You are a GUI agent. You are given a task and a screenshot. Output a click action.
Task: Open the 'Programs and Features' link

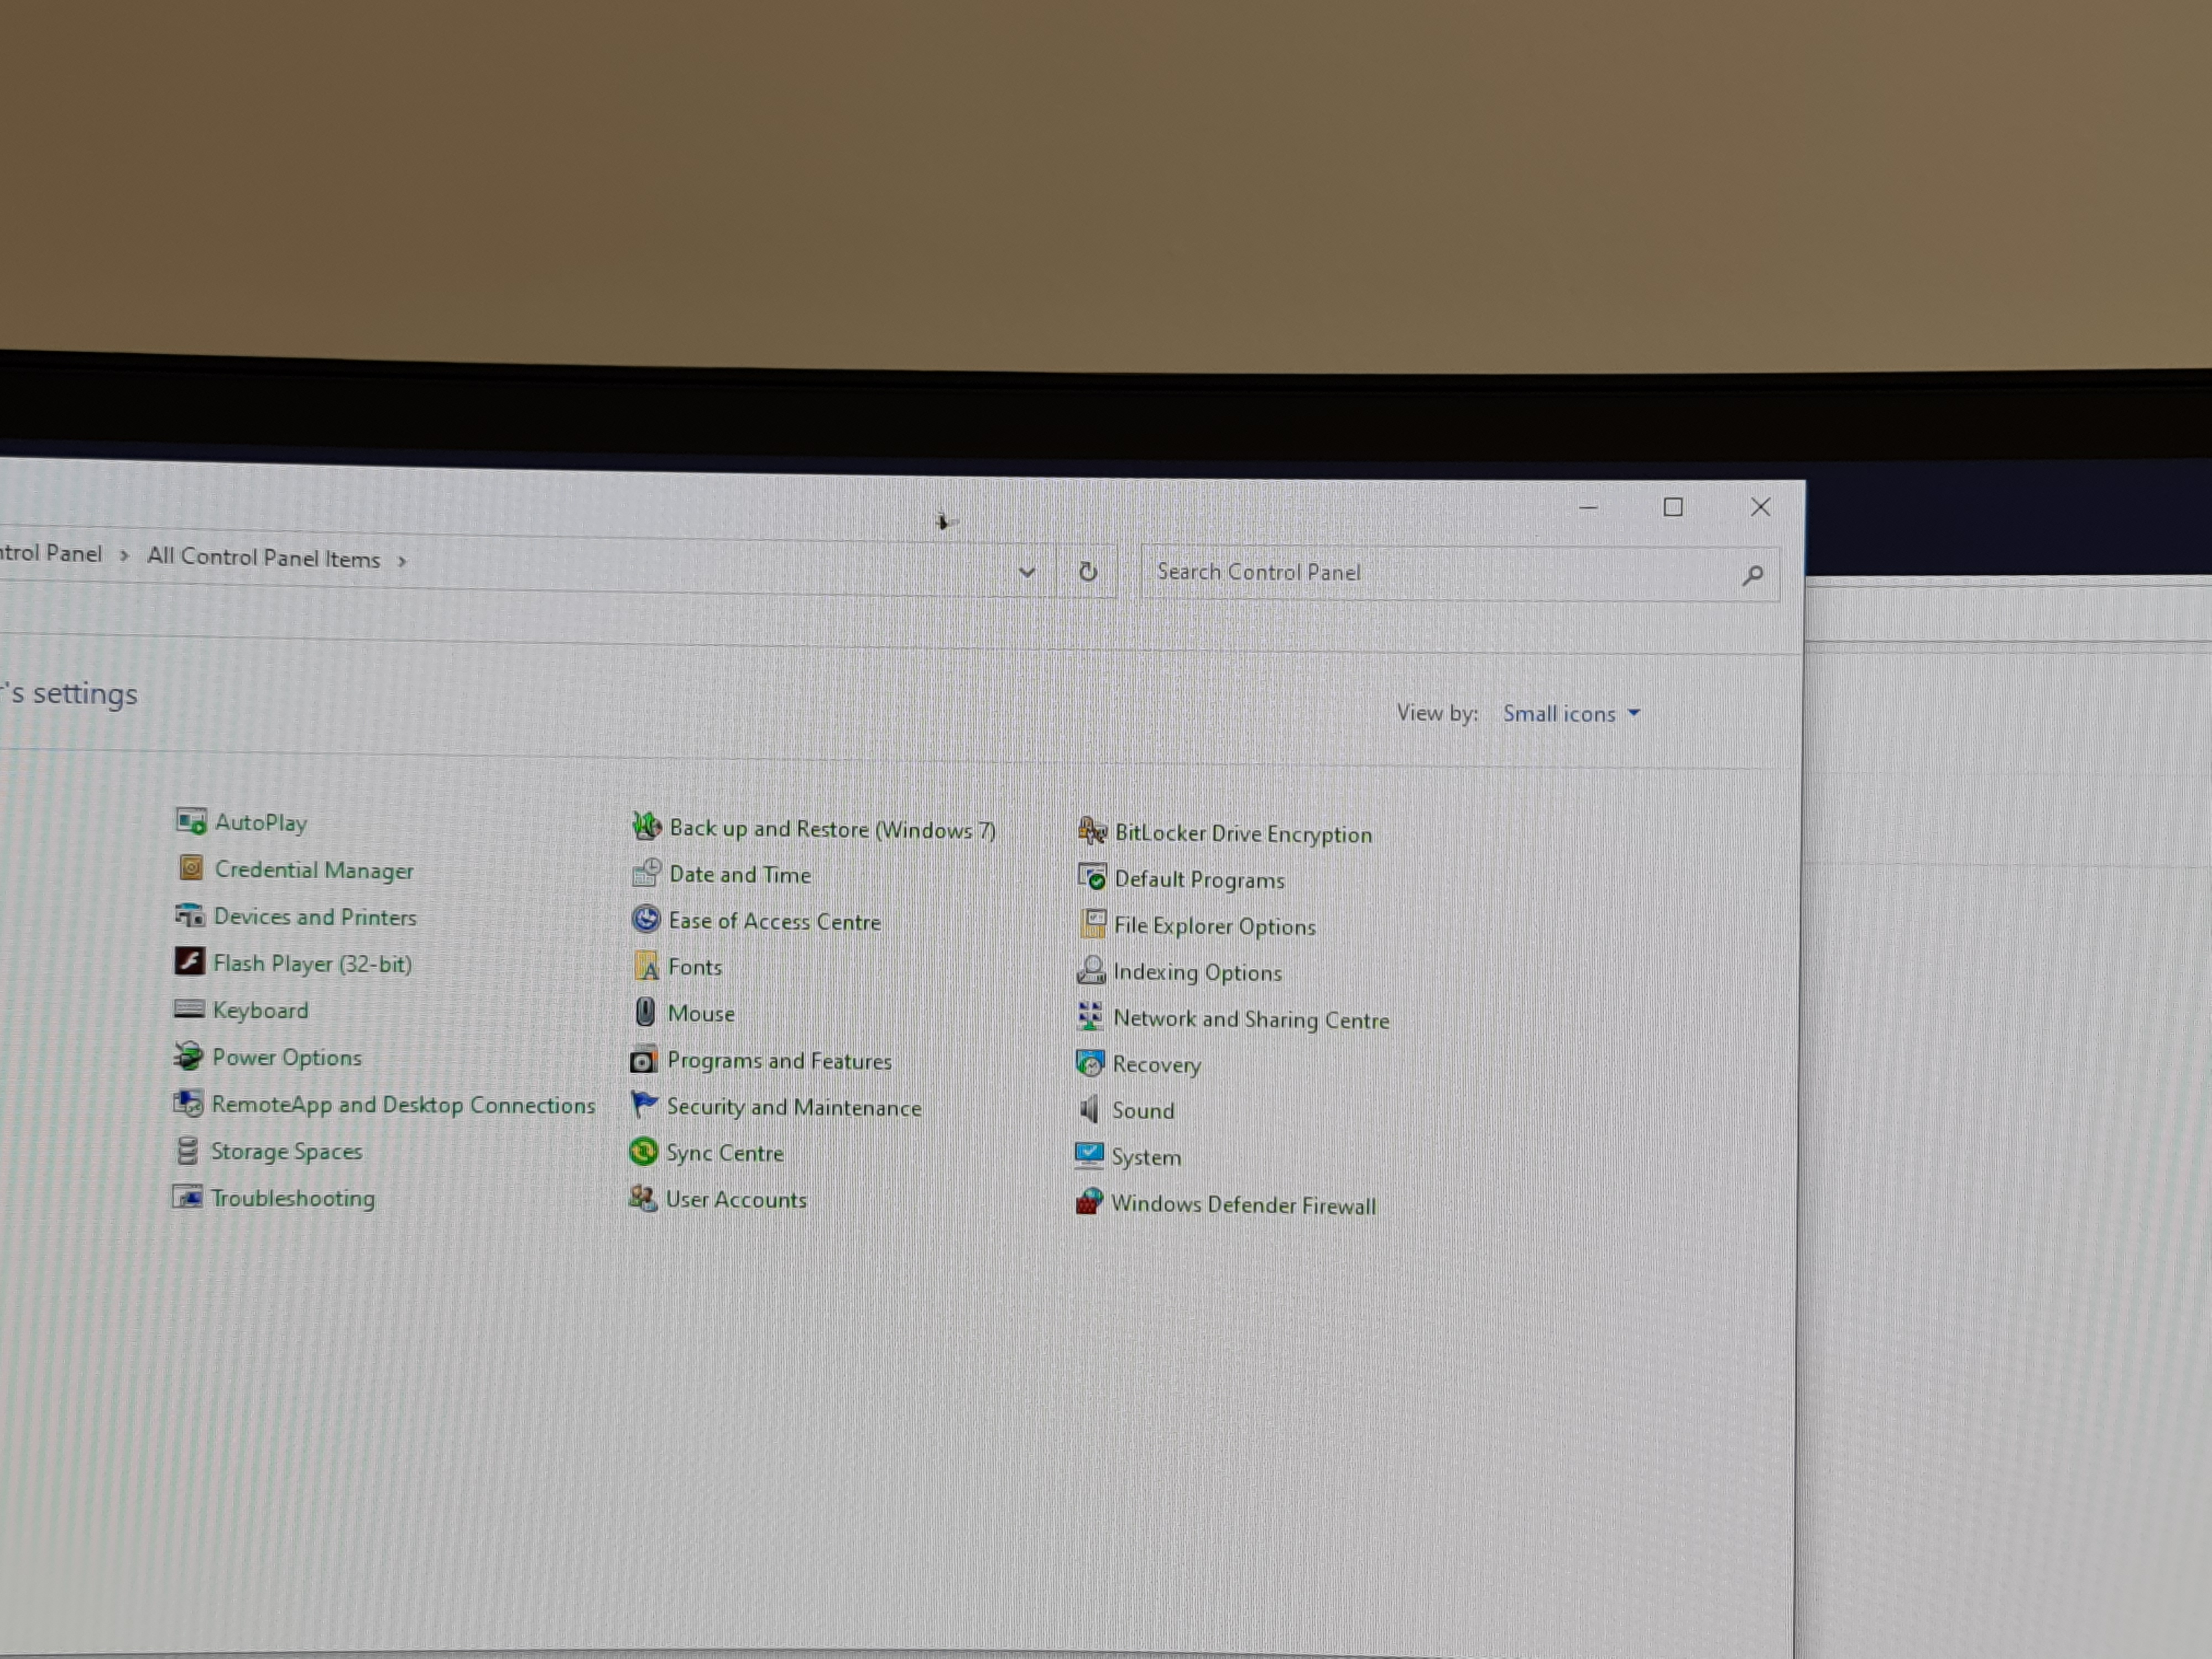click(779, 1061)
